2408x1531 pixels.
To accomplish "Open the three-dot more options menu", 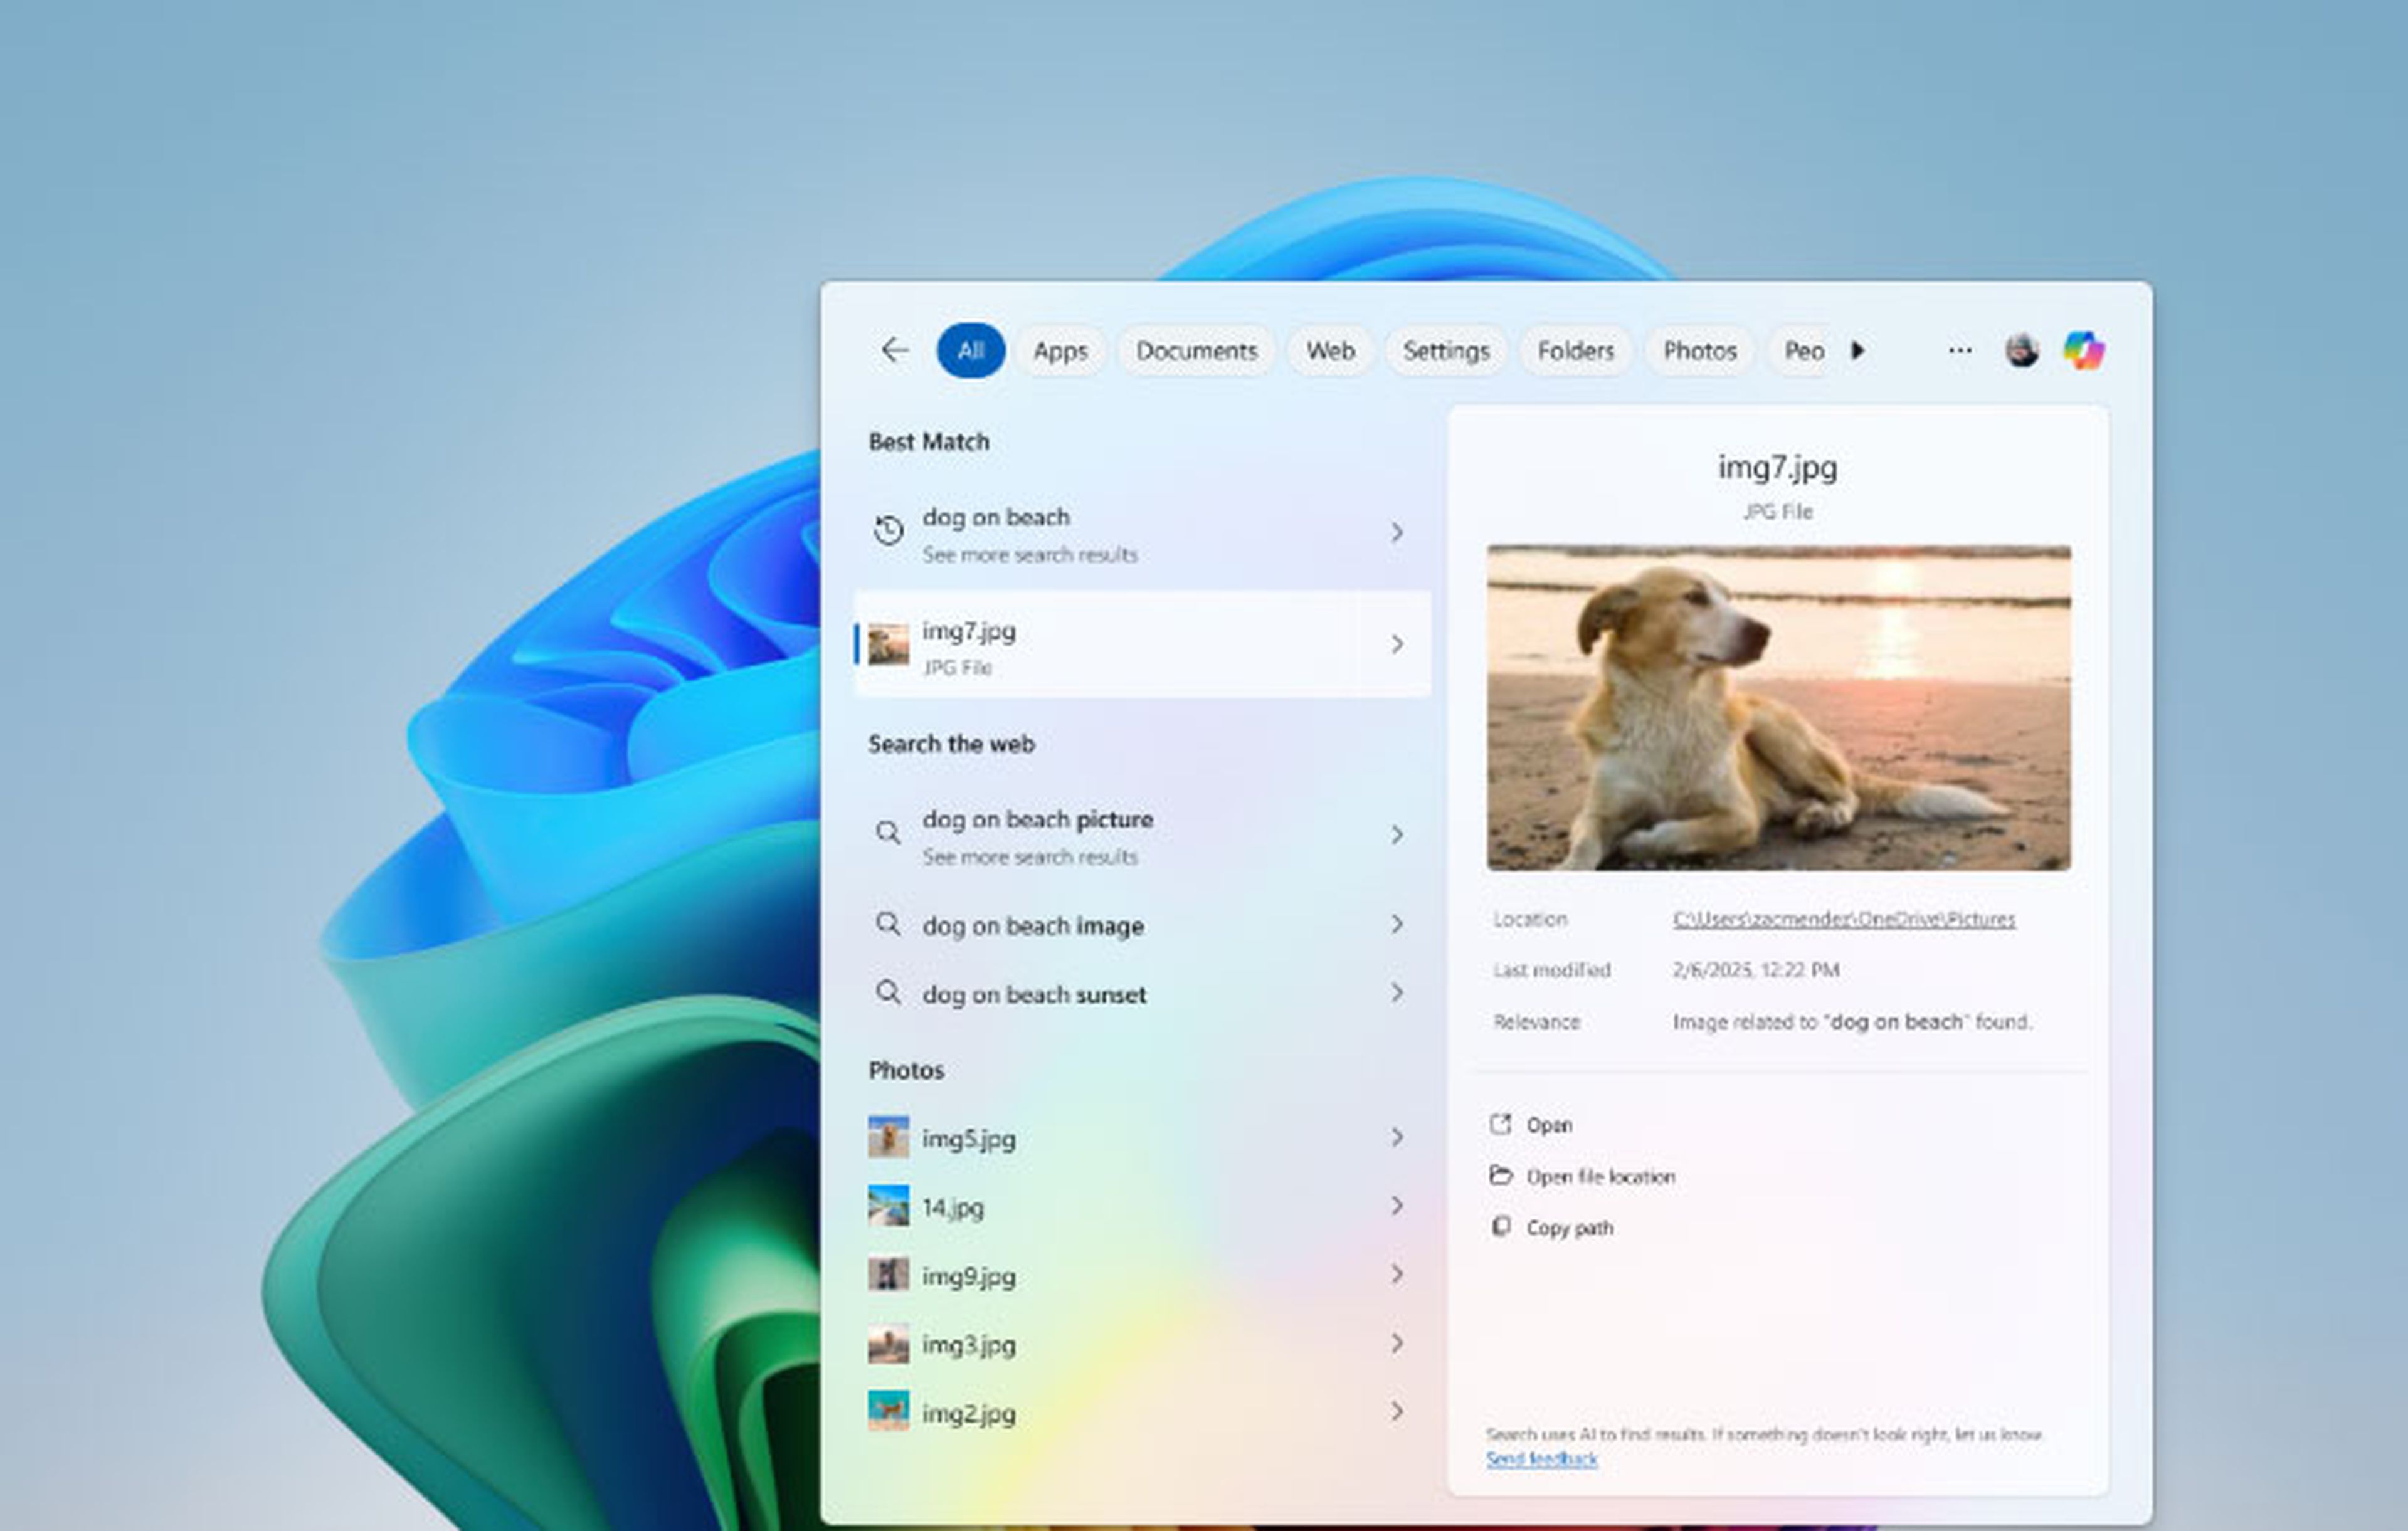I will (1960, 350).
